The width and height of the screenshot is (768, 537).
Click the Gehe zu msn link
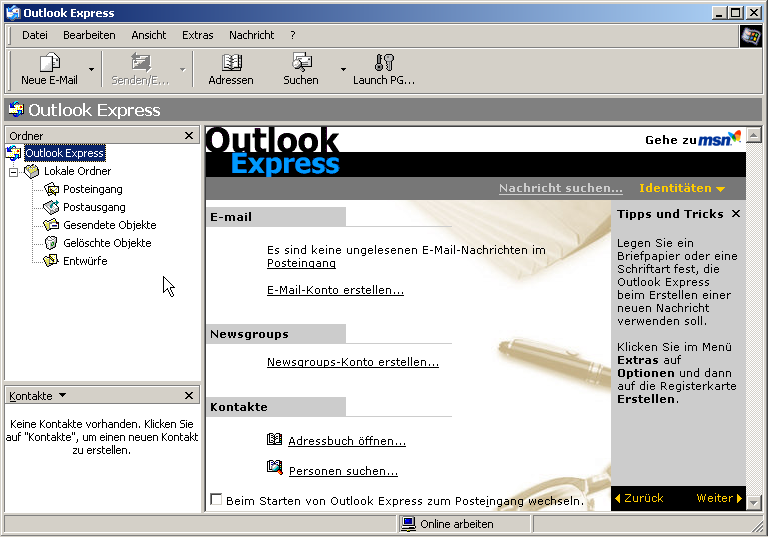693,140
